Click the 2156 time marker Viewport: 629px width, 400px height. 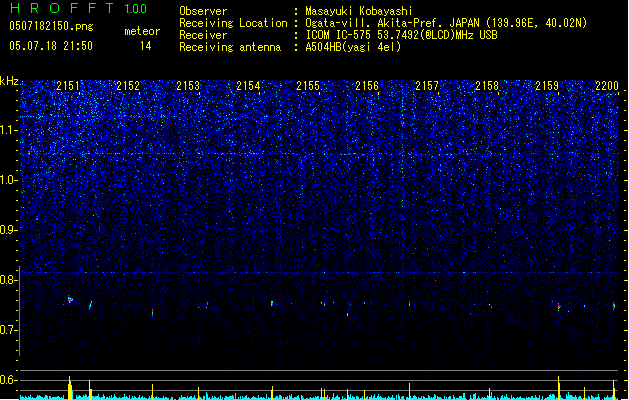[x=367, y=86]
